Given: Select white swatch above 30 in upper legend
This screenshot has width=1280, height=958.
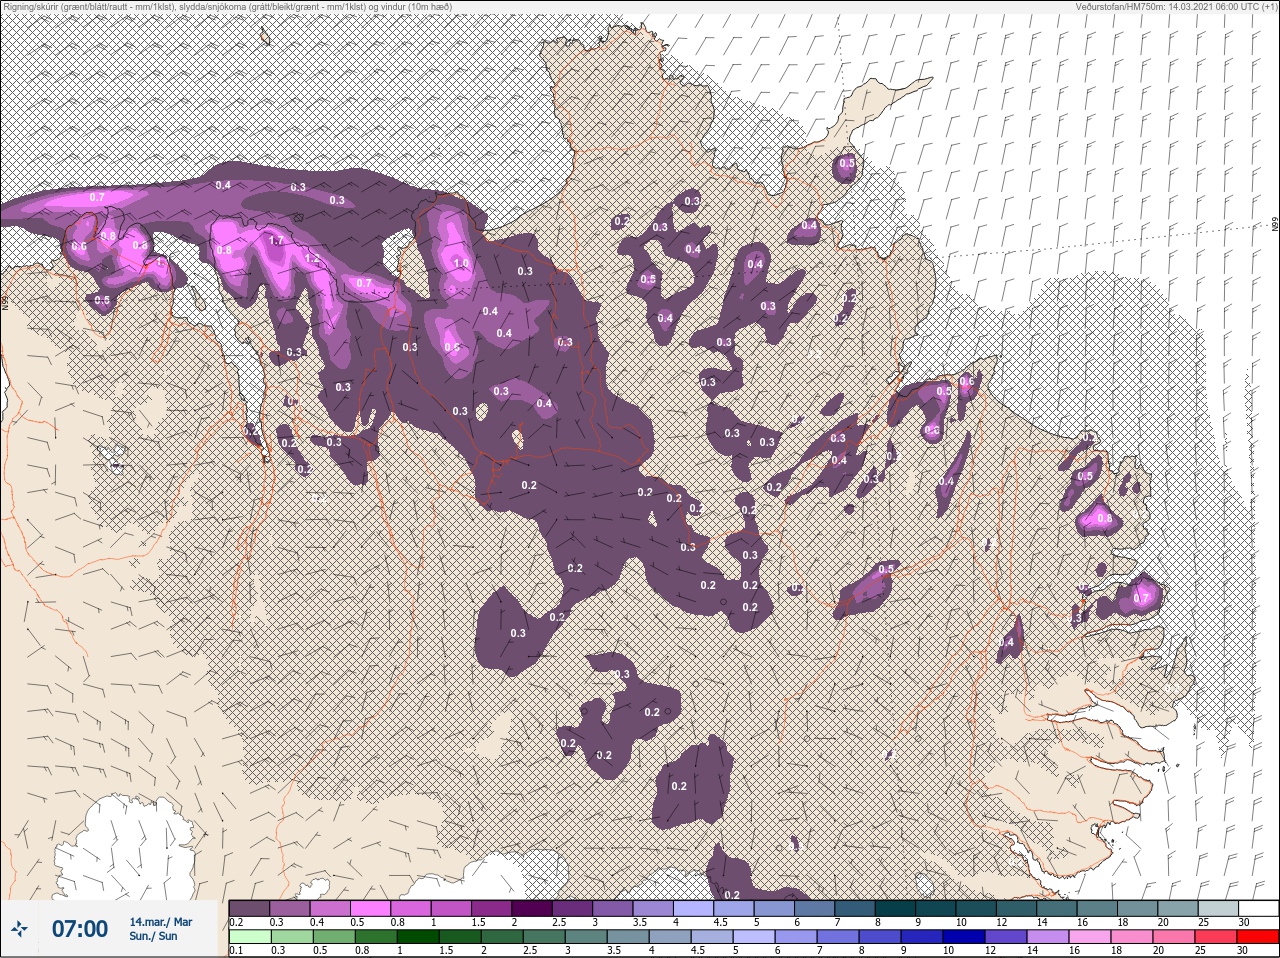Looking at the screenshot, I should point(1258,908).
